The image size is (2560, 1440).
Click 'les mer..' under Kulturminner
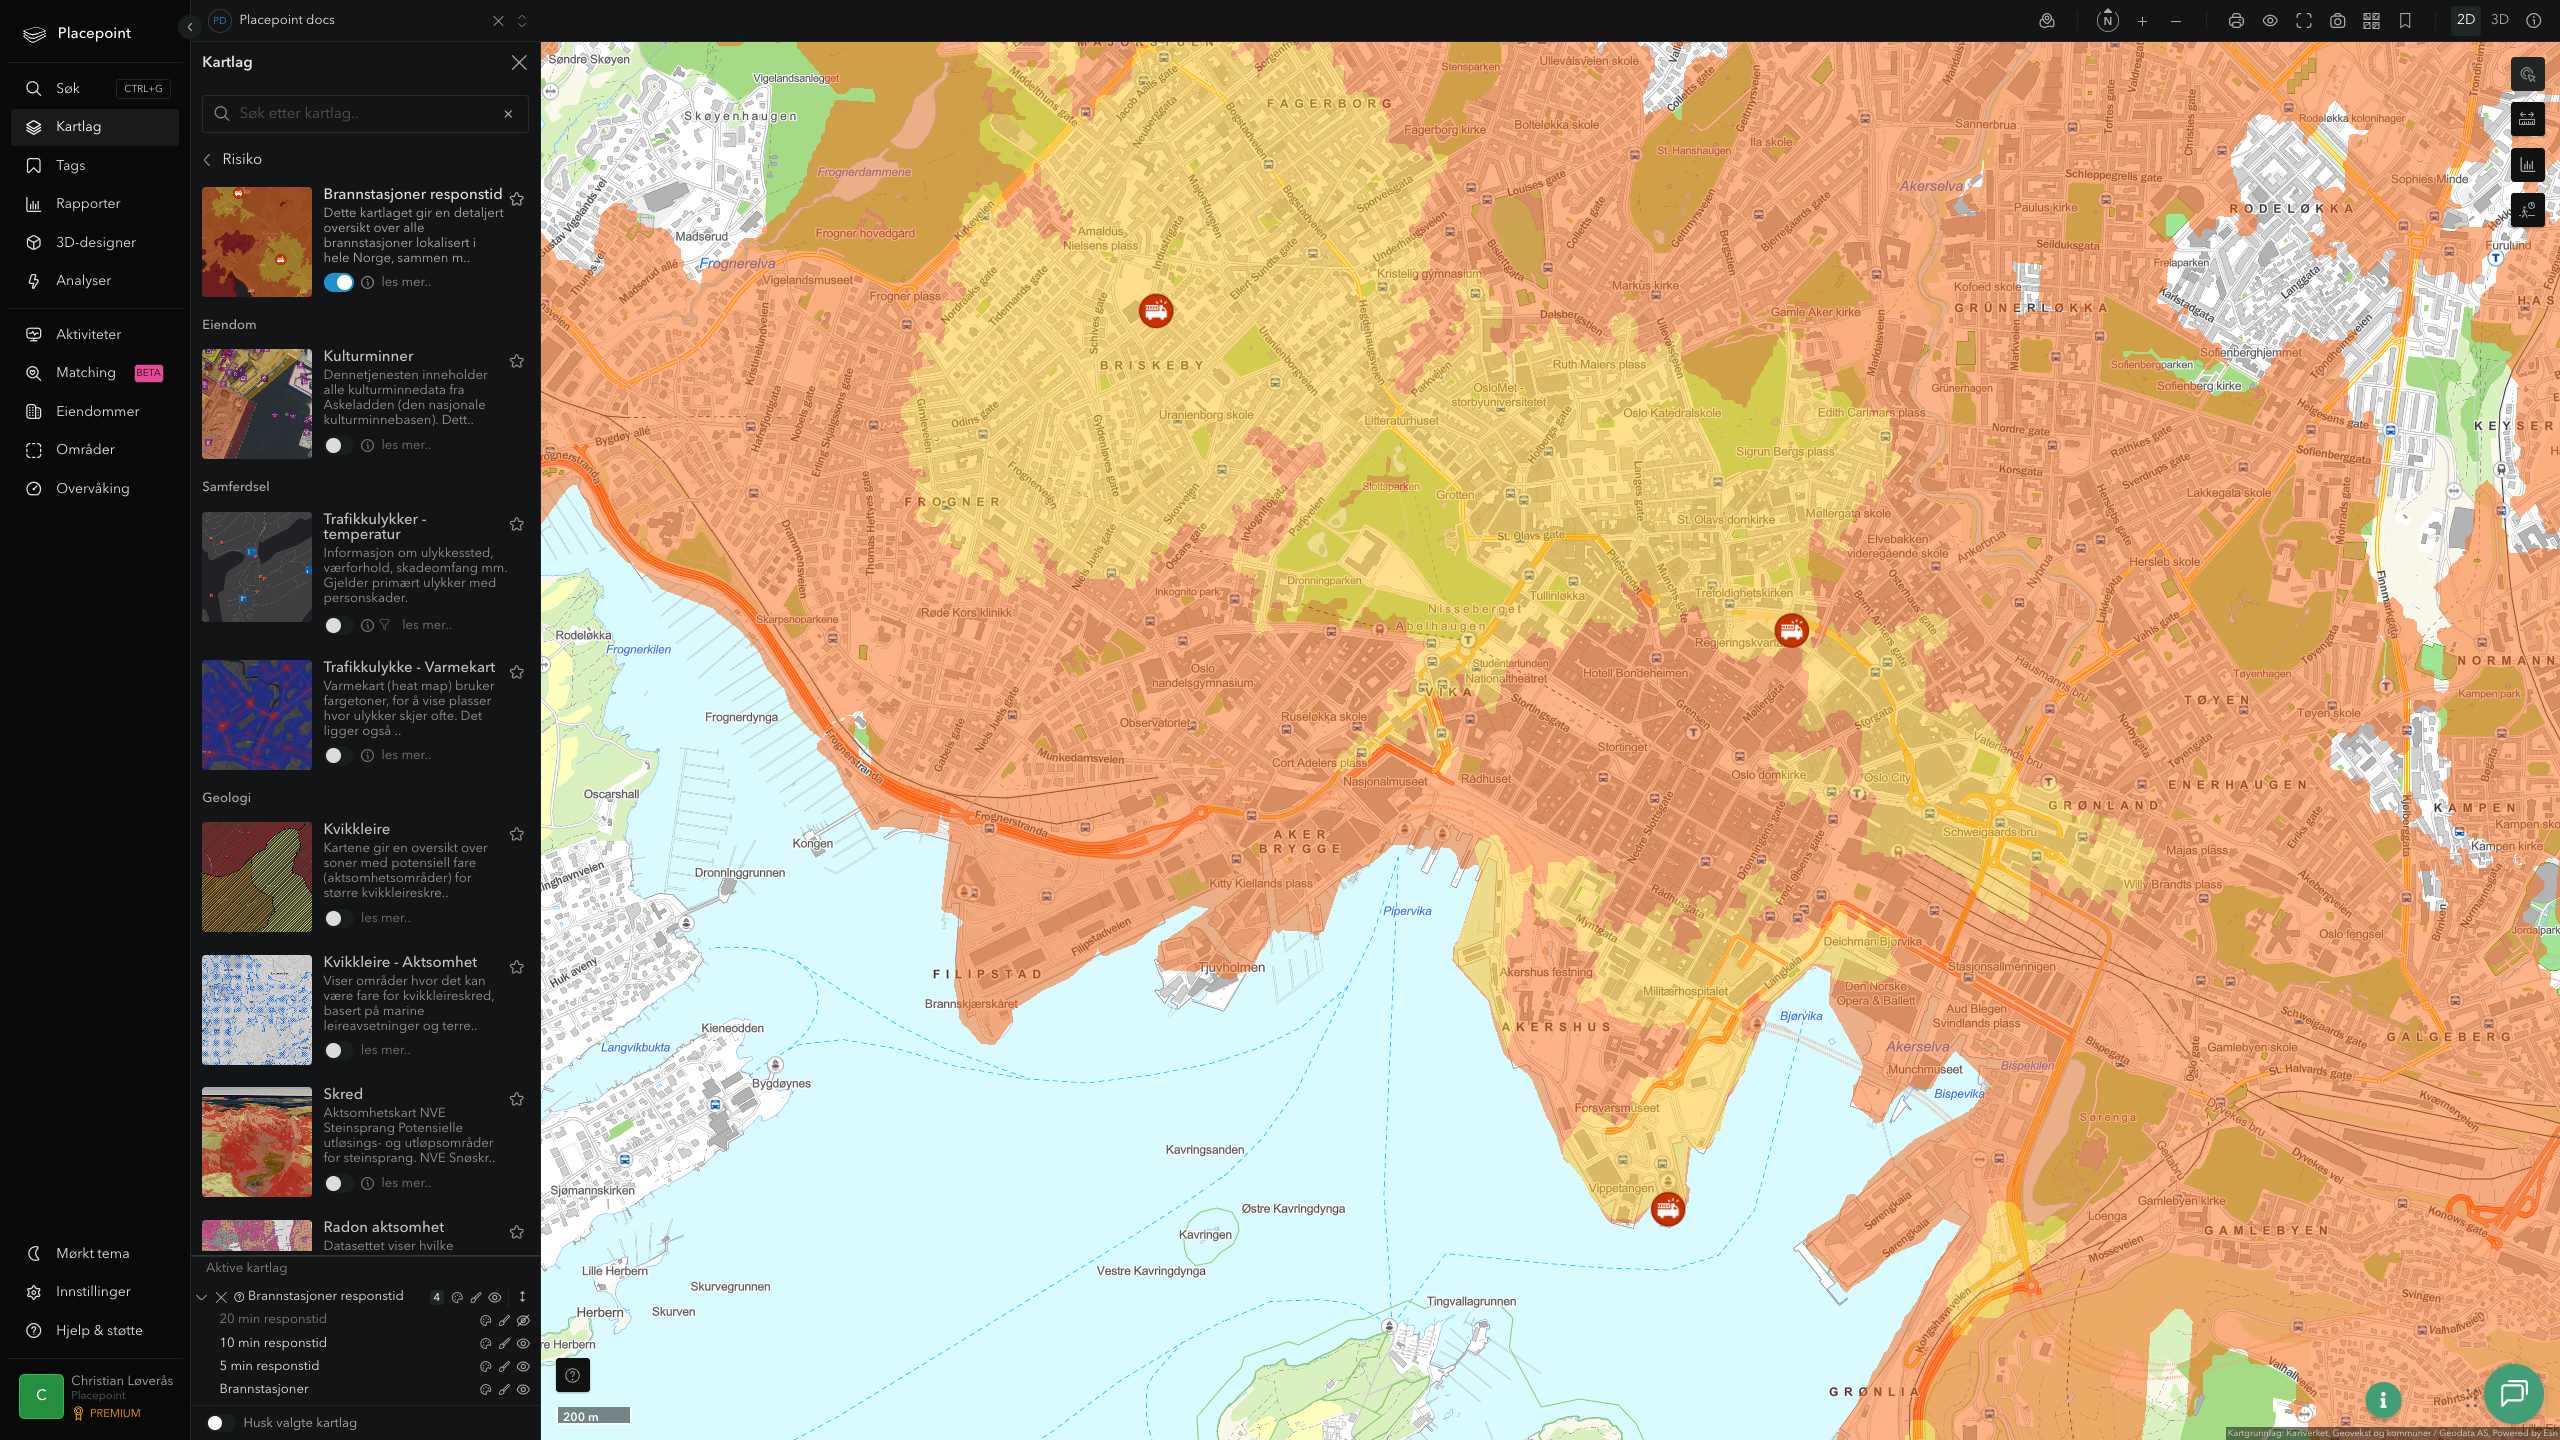pyautogui.click(x=406, y=445)
